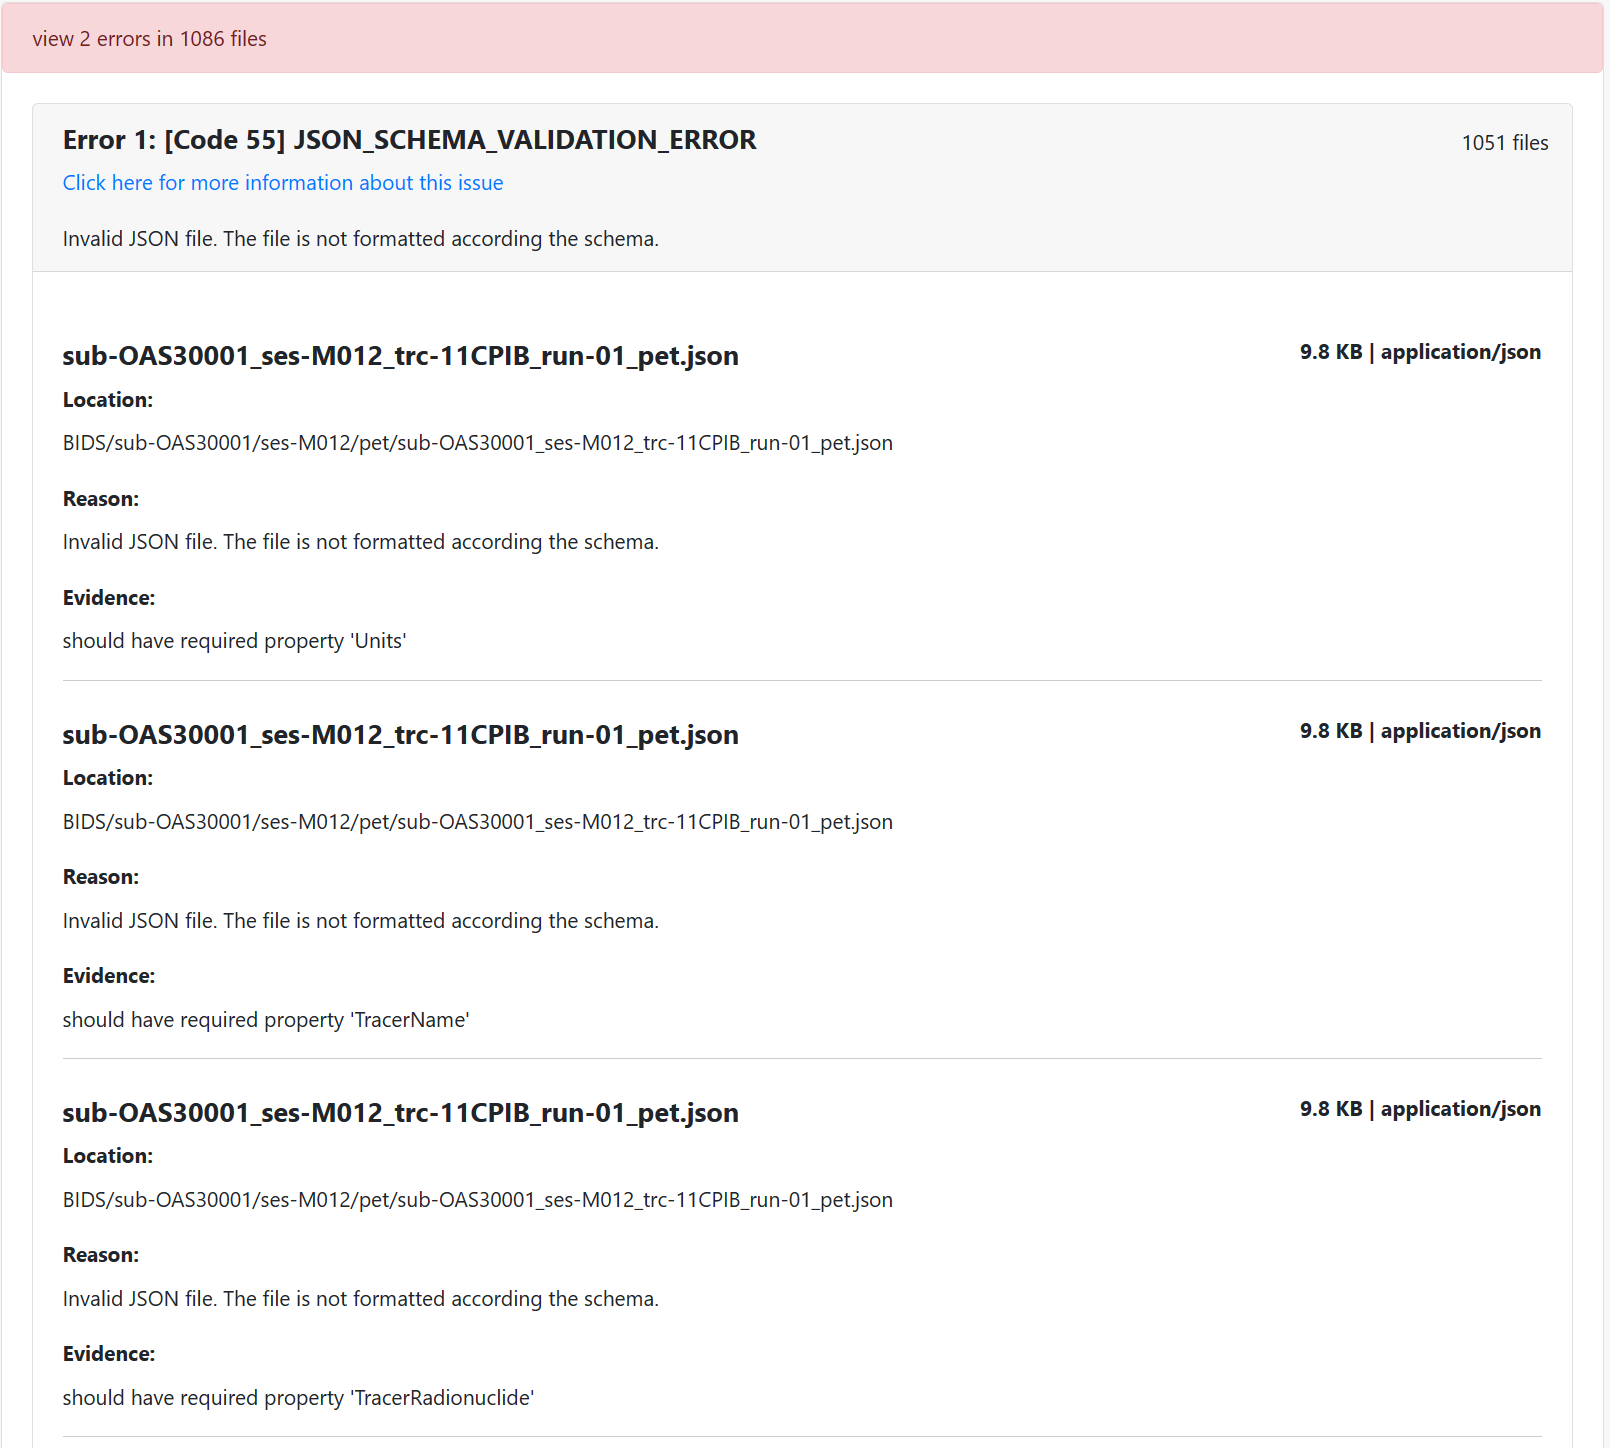Screen dimensions: 1610x1448
Task: Open the 'Click here for more information' link
Action: [283, 182]
